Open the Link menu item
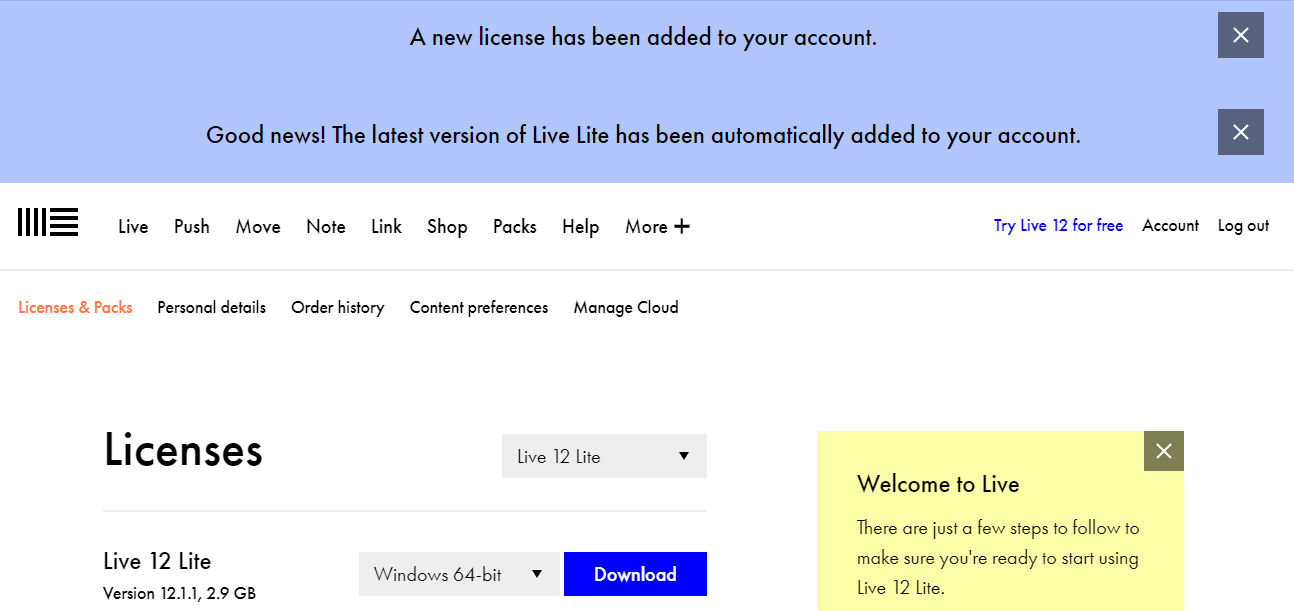Image resolution: width=1294 pixels, height=611 pixels. (x=386, y=226)
